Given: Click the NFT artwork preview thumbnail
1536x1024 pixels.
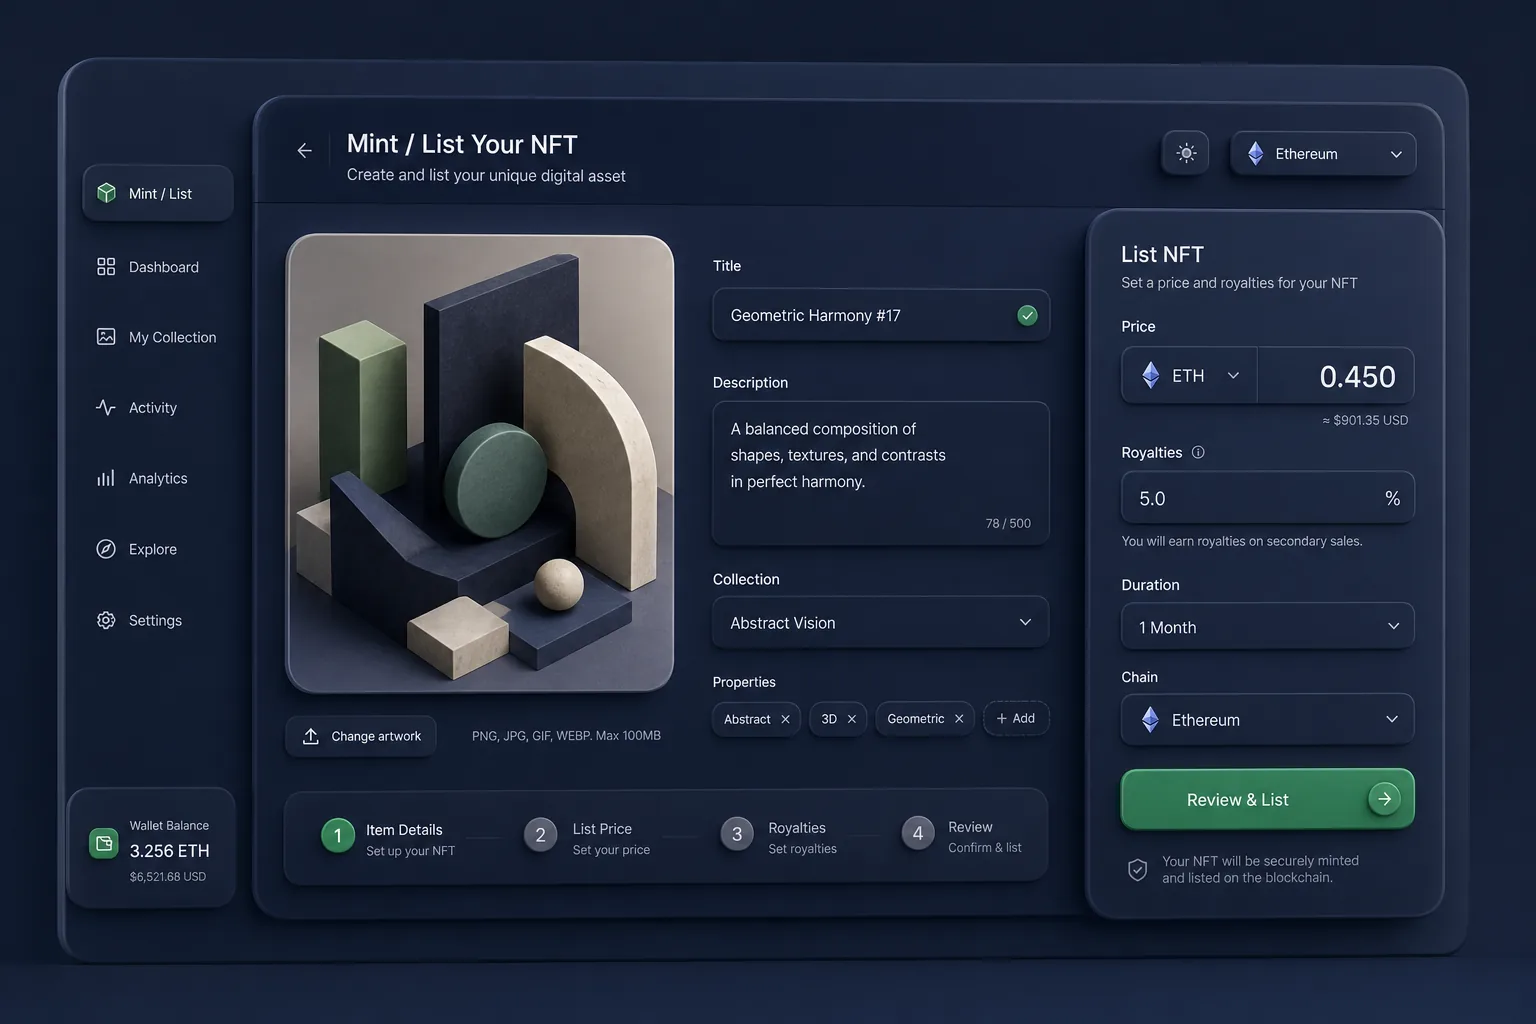Looking at the screenshot, I should (480, 463).
